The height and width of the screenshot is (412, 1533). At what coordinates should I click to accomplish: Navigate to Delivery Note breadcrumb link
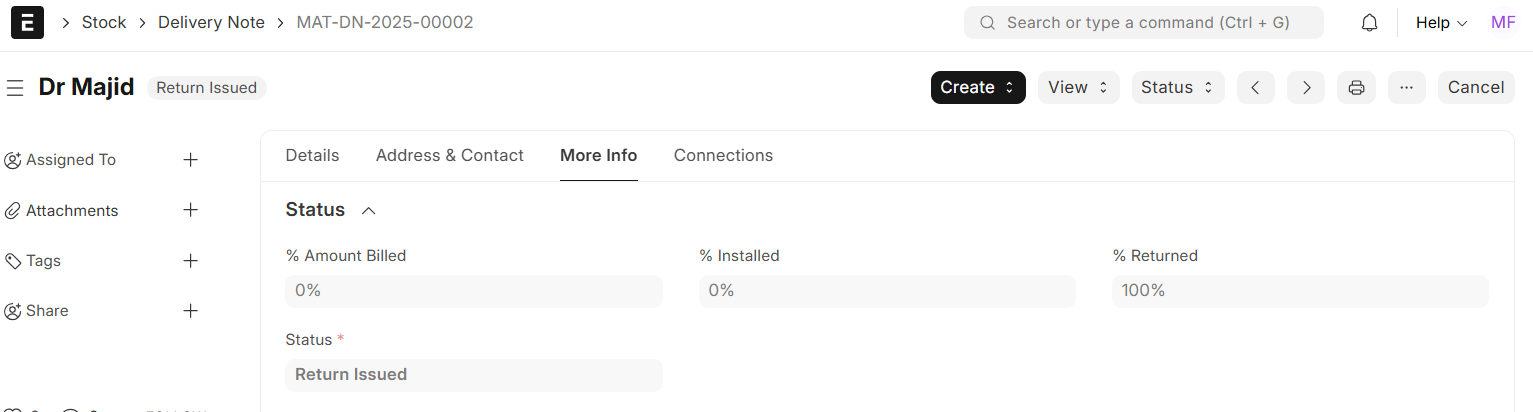211,23
